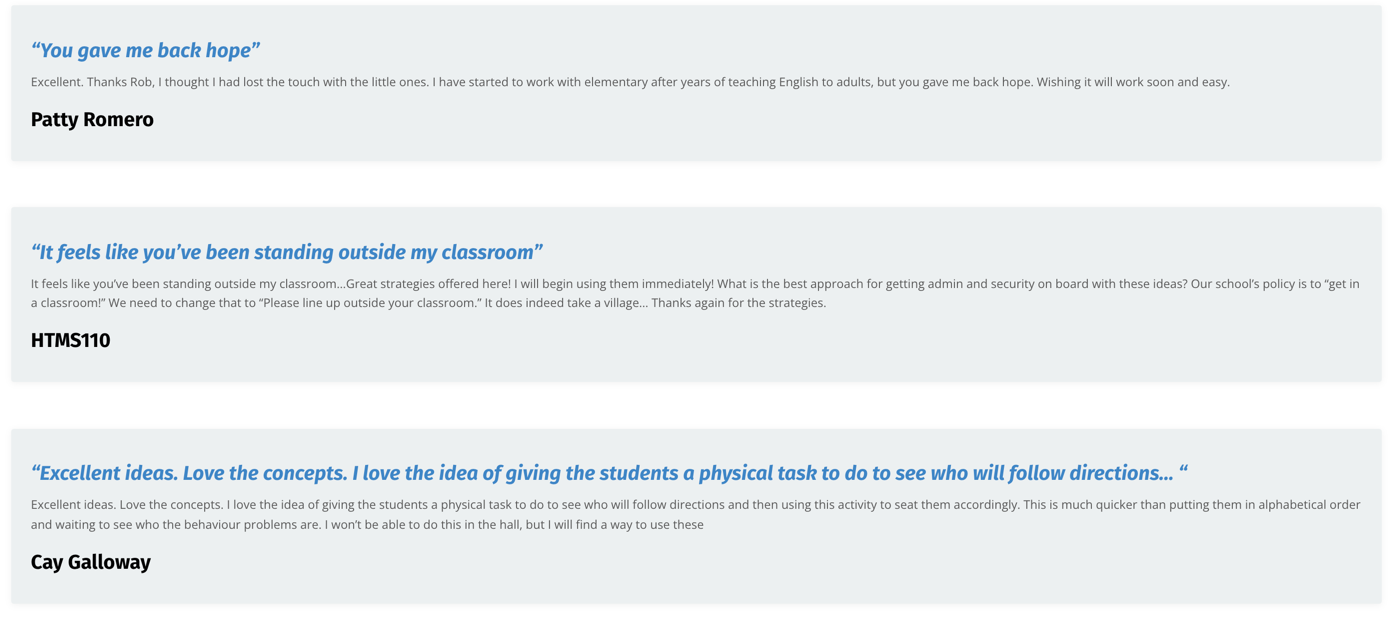Click "Thanks again for the strategies." sentence
This screenshot has width=1394, height=618.
[739, 303]
